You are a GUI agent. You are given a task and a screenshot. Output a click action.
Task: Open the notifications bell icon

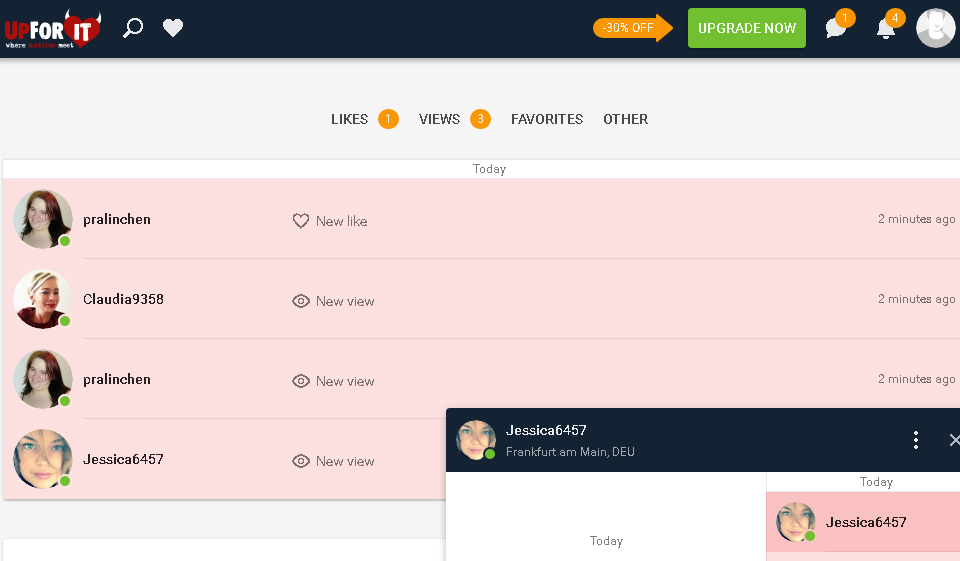(x=886, y=28)
